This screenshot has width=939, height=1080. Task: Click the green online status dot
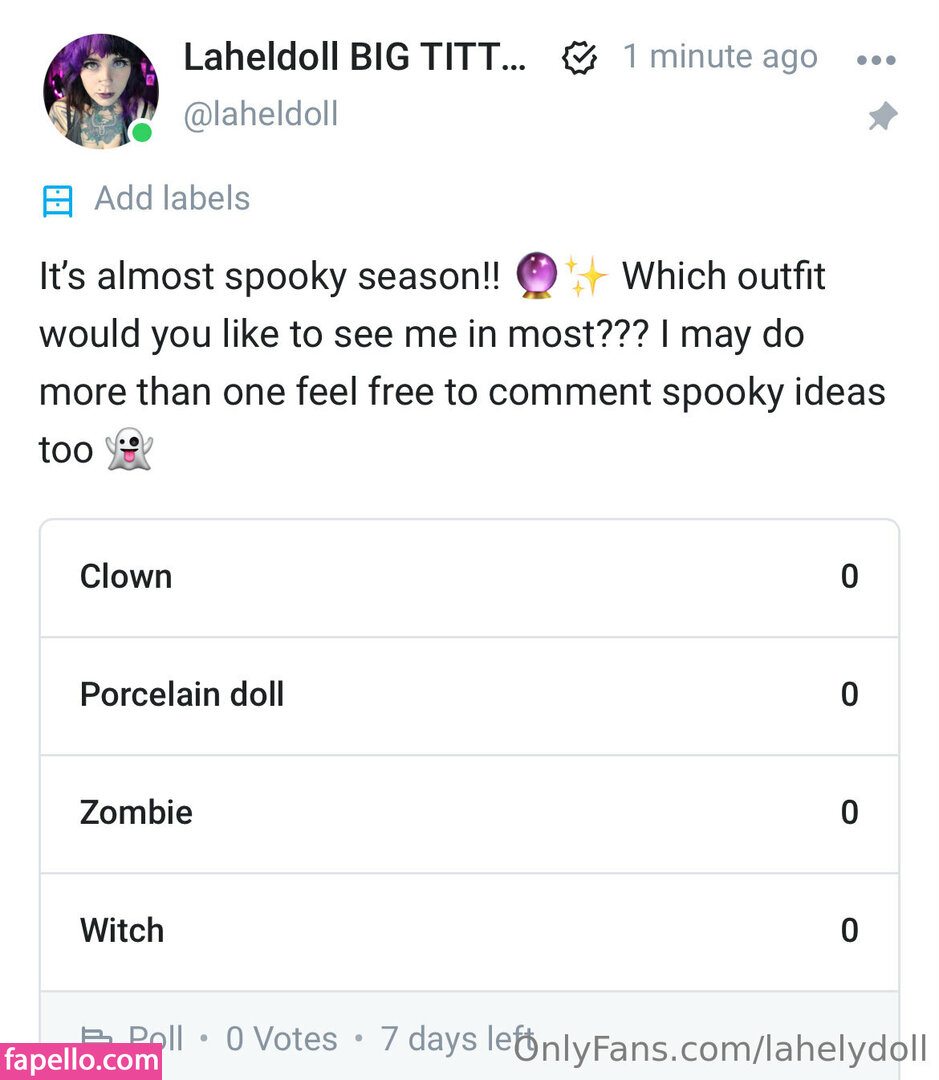point(142,132)
